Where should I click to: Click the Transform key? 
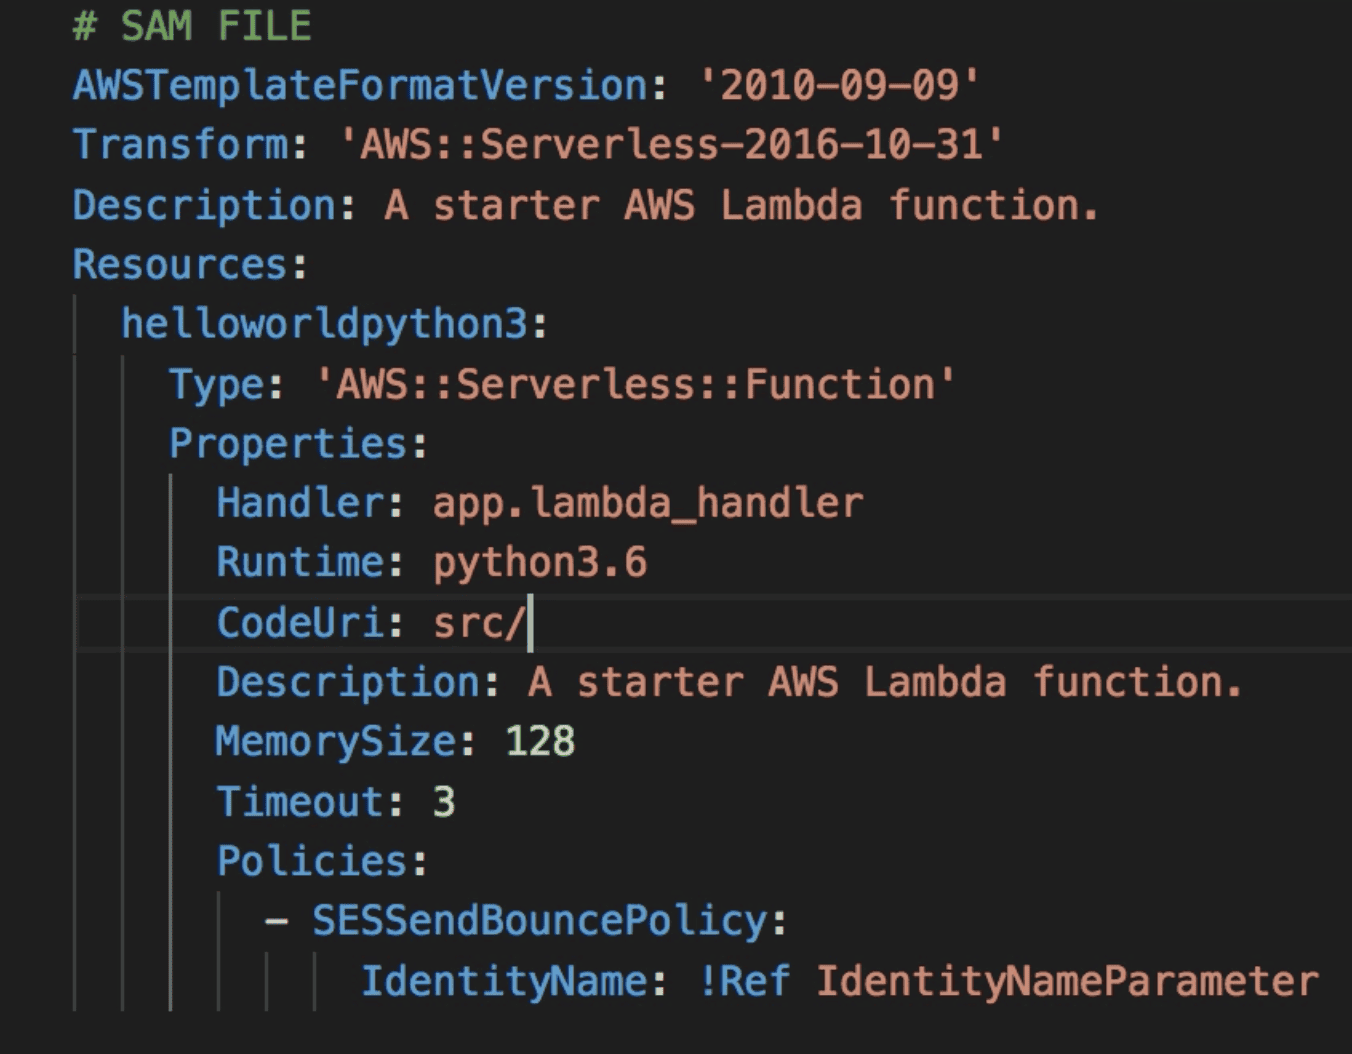tap(180, 145)
